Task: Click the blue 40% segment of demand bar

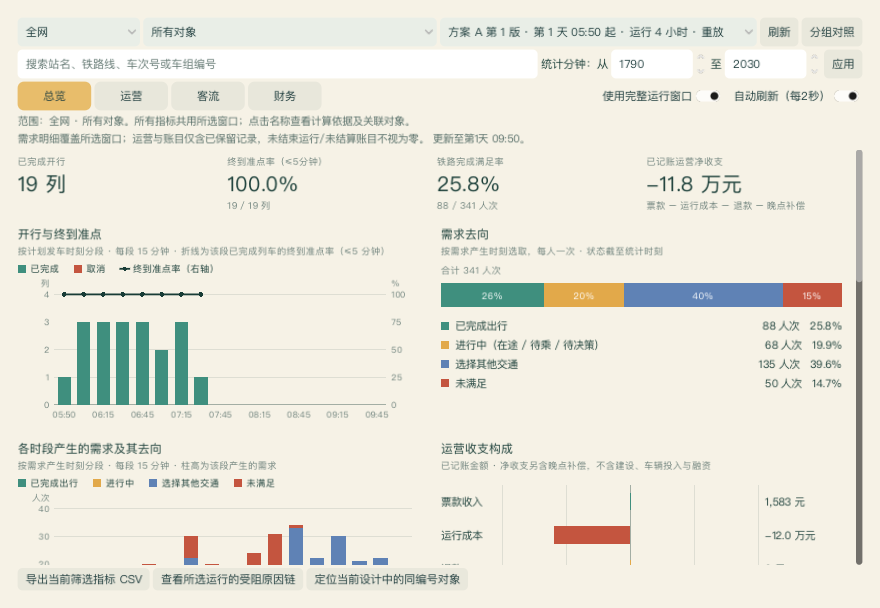Action: pos(703,295)
